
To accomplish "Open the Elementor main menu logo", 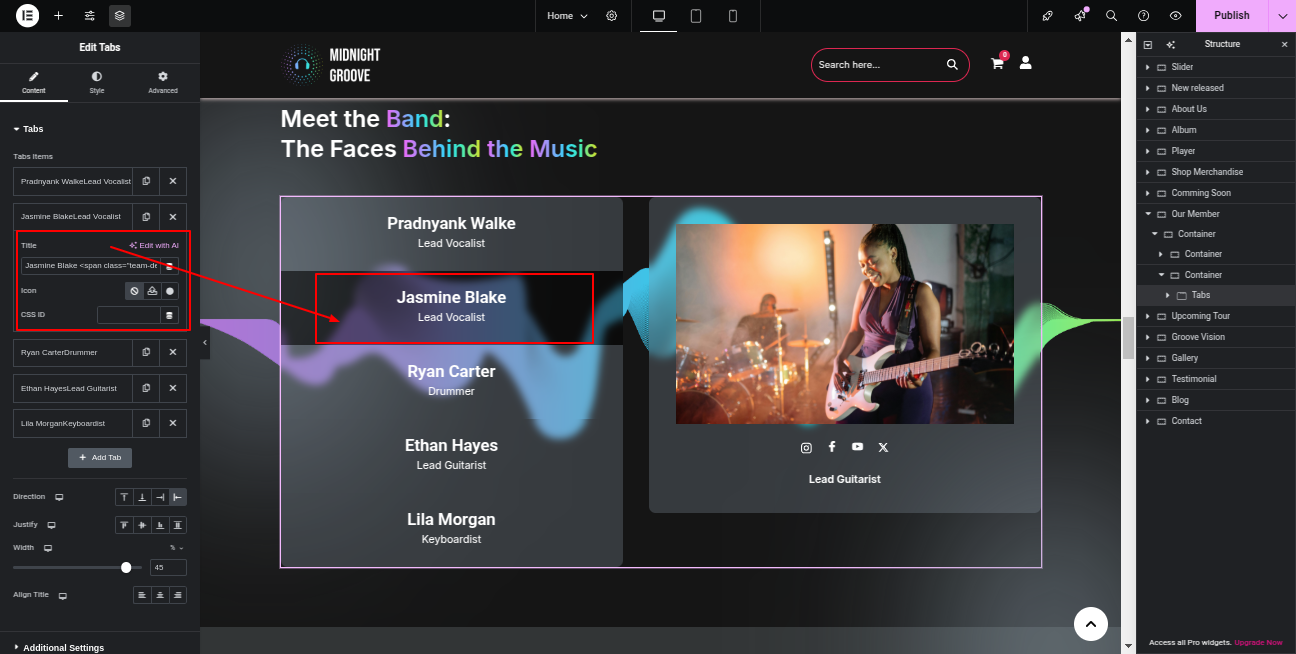I will pyautogui.click(x=28, y=15).
